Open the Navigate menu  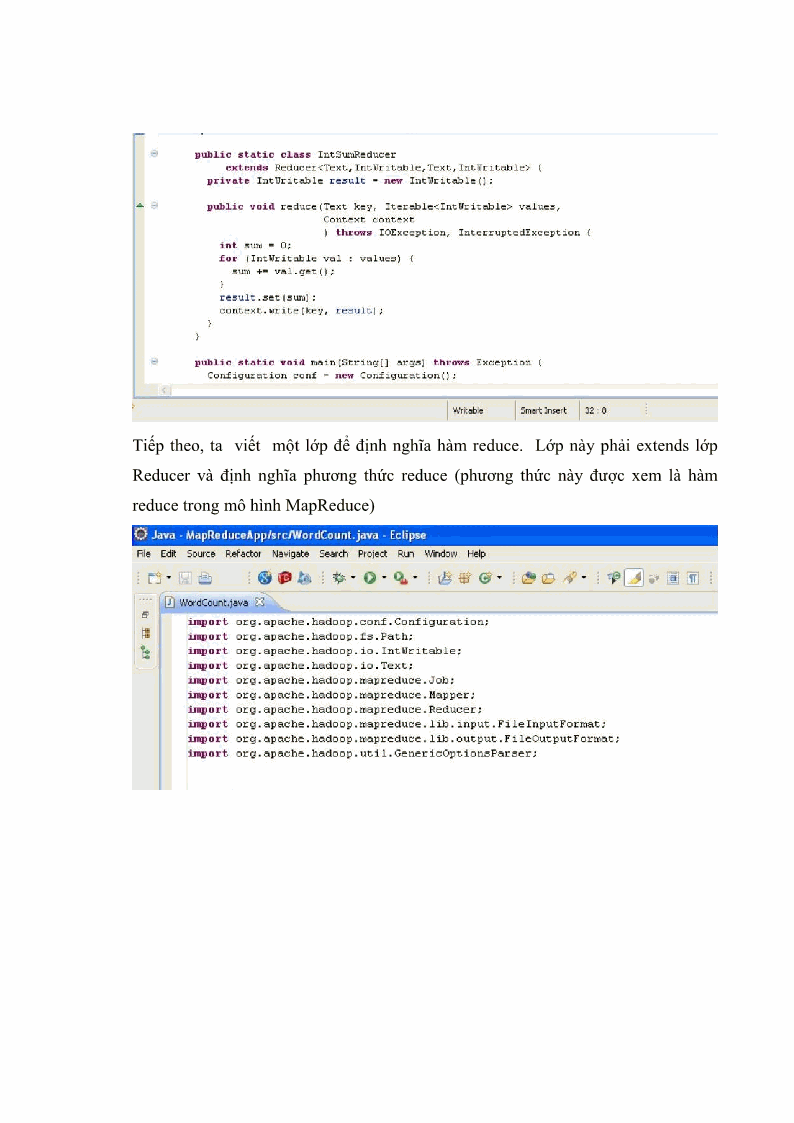click(x=291, y=553)
